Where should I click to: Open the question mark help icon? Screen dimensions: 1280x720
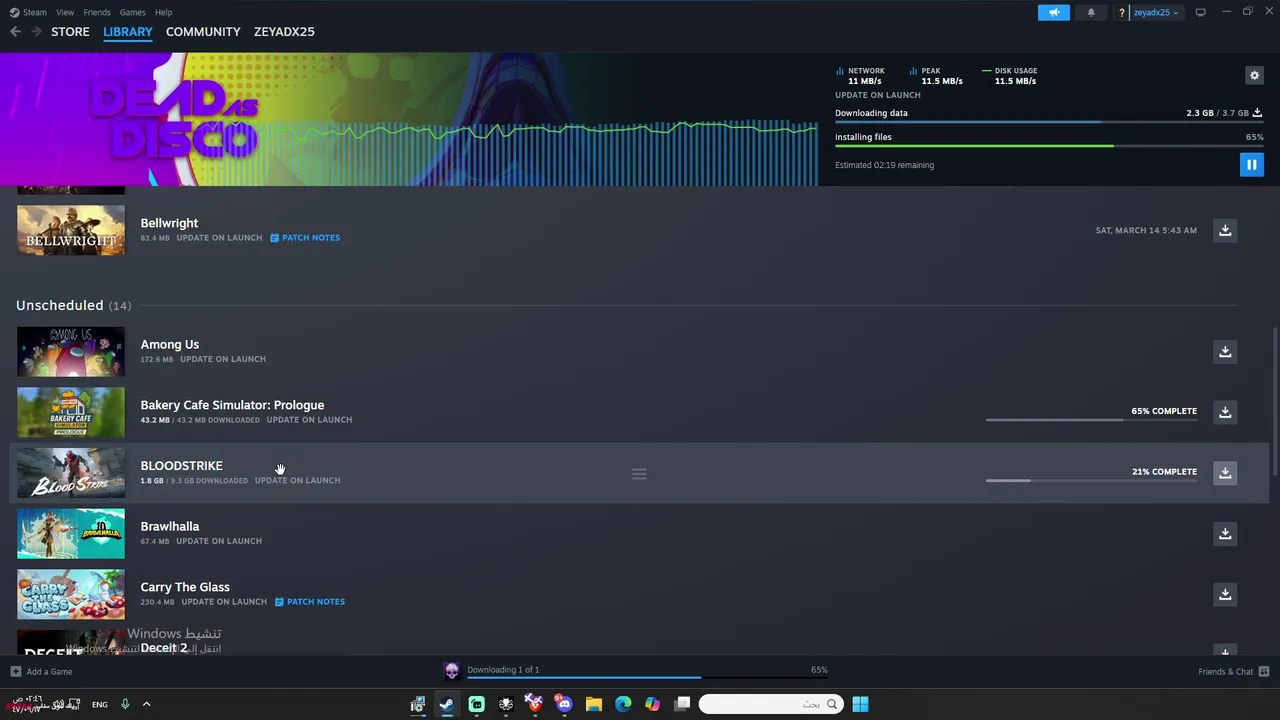click(1121, 12)
